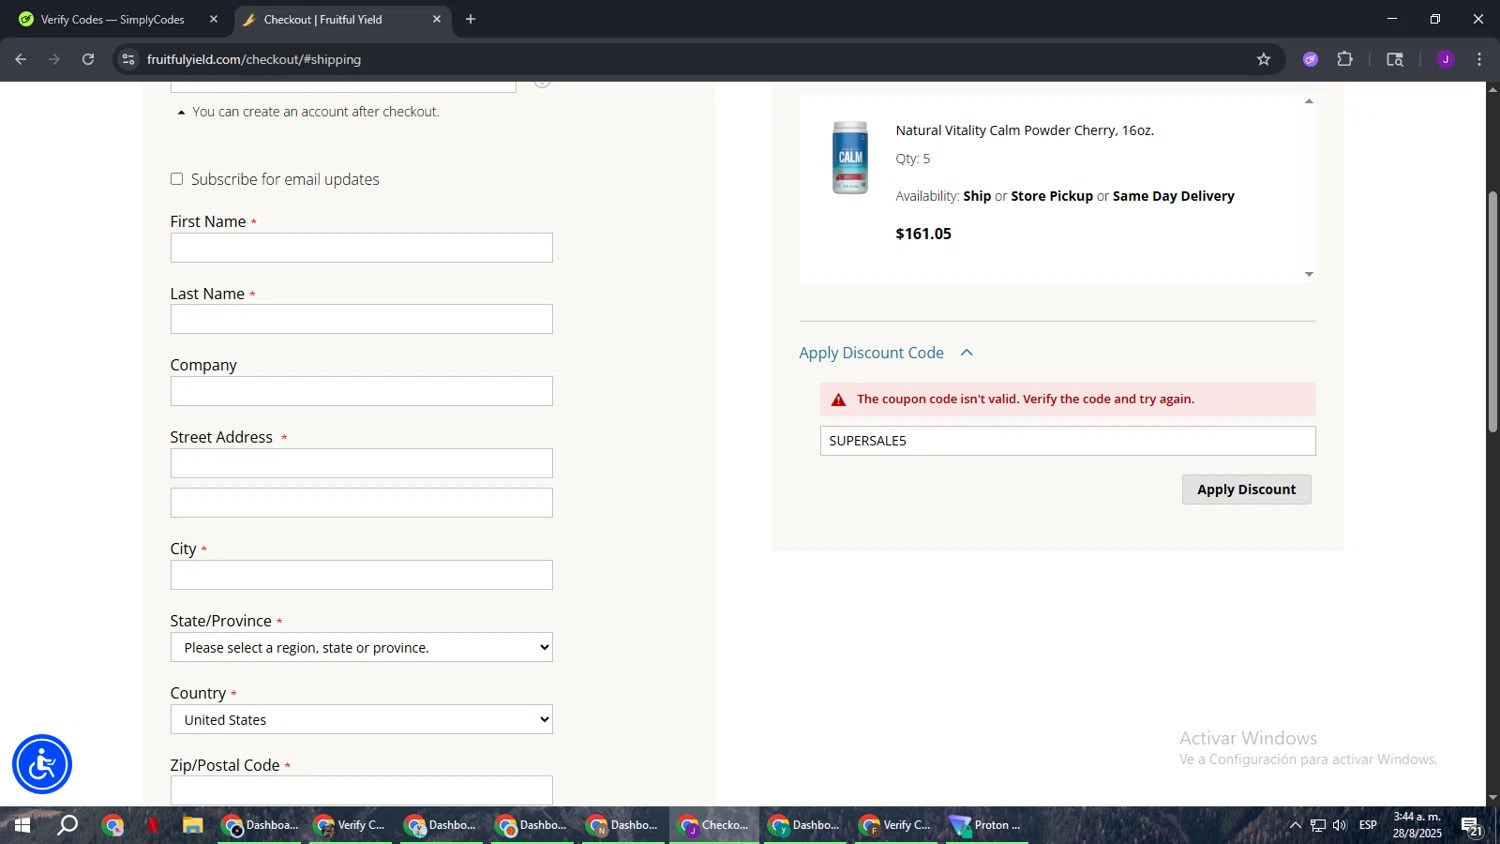The image size is (1500, 844).
Task: Open a new browser tab
Action: [470, 19]
